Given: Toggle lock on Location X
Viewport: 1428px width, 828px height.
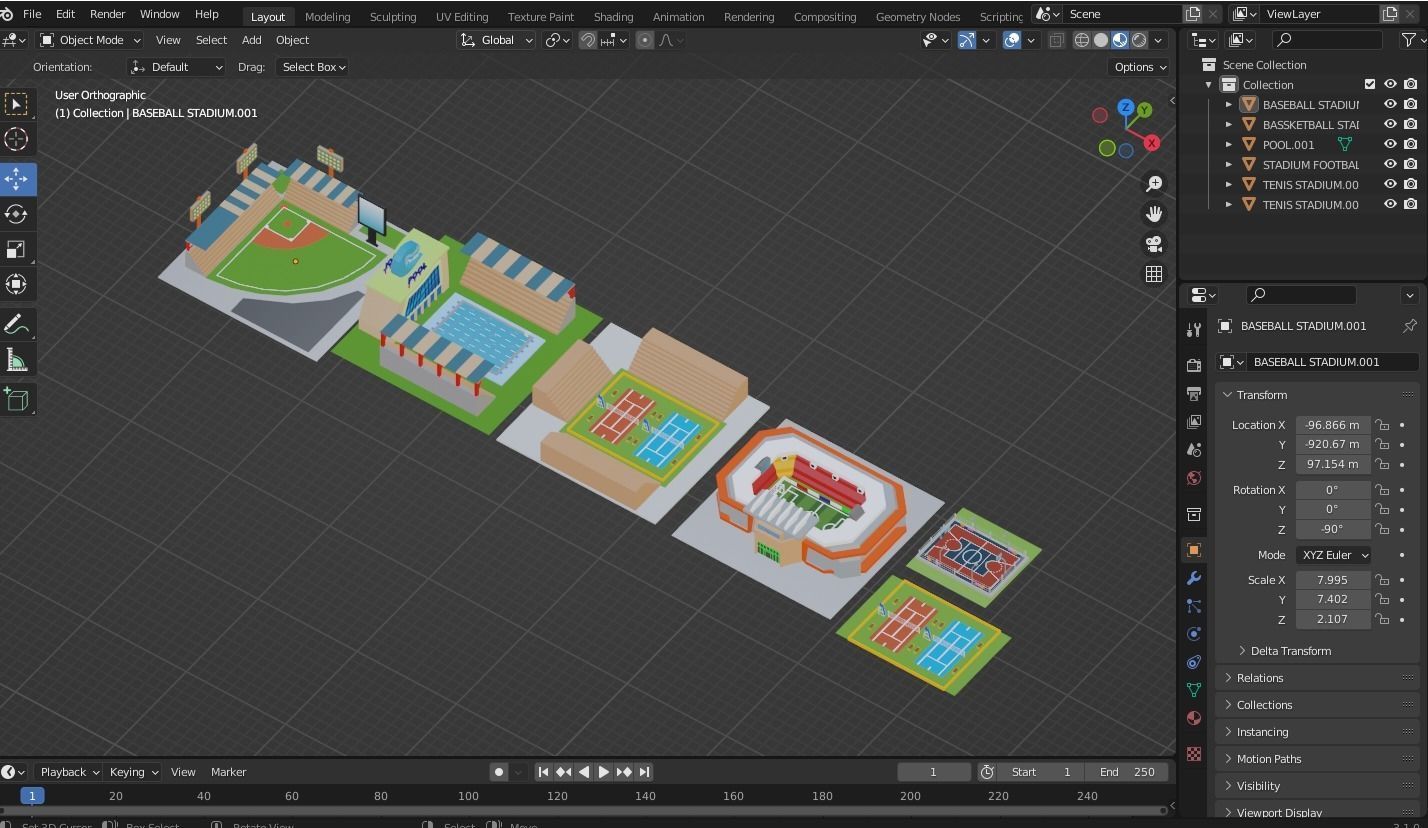Looking at the screenshot, I should (1382, 425).
